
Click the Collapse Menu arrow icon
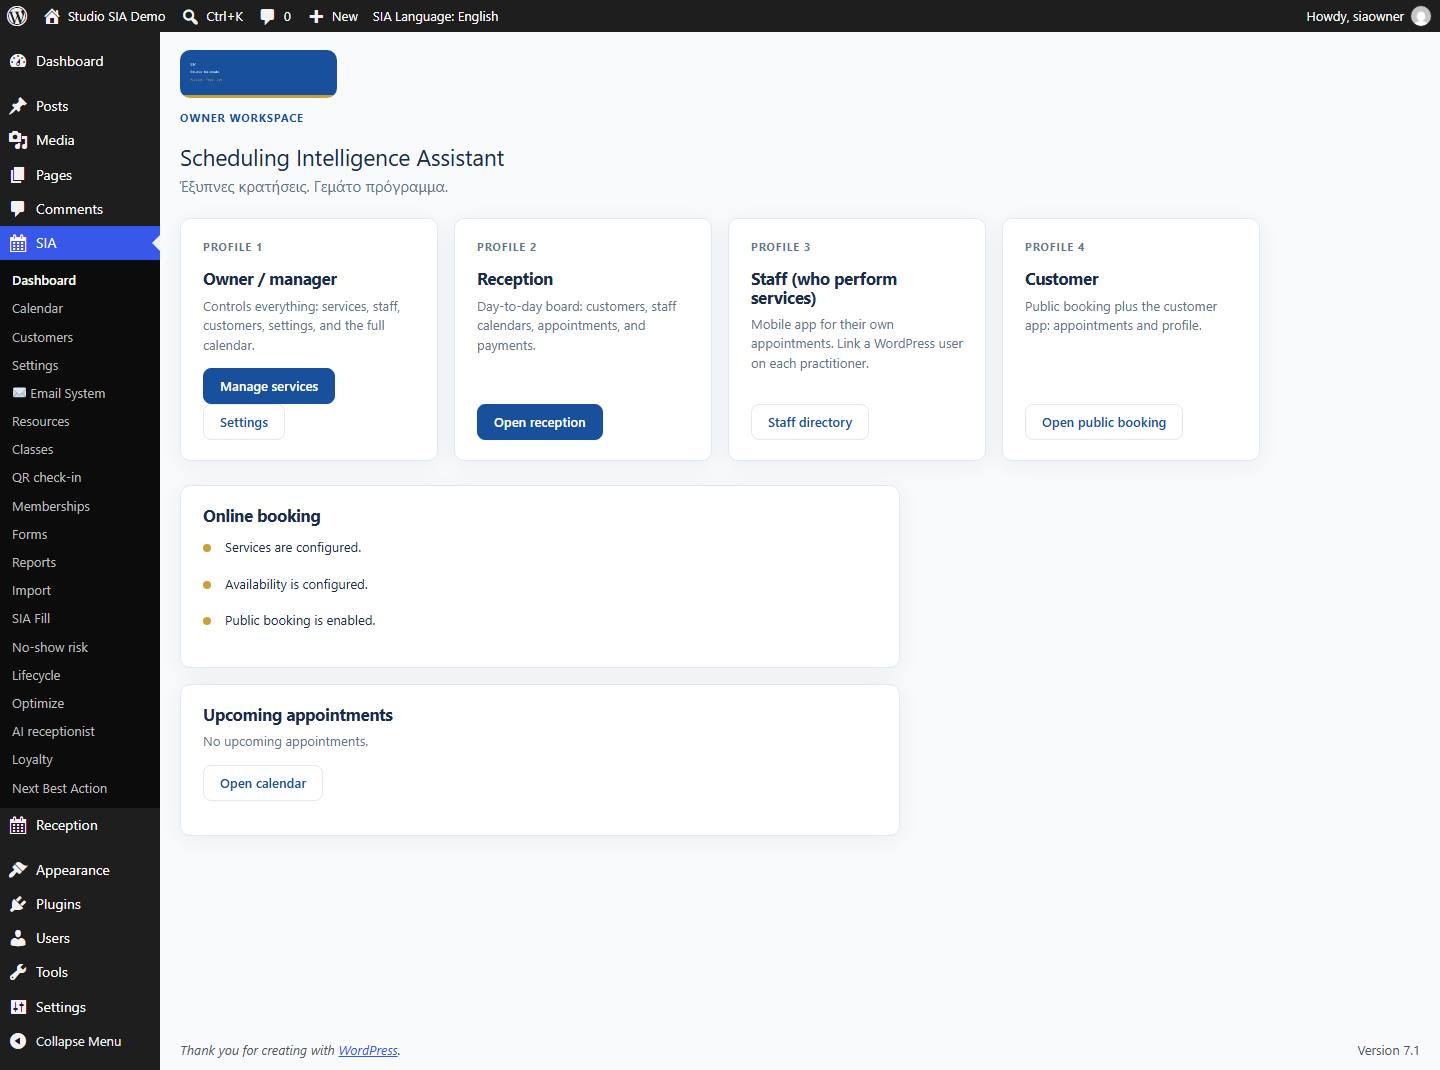(18, 1041)
